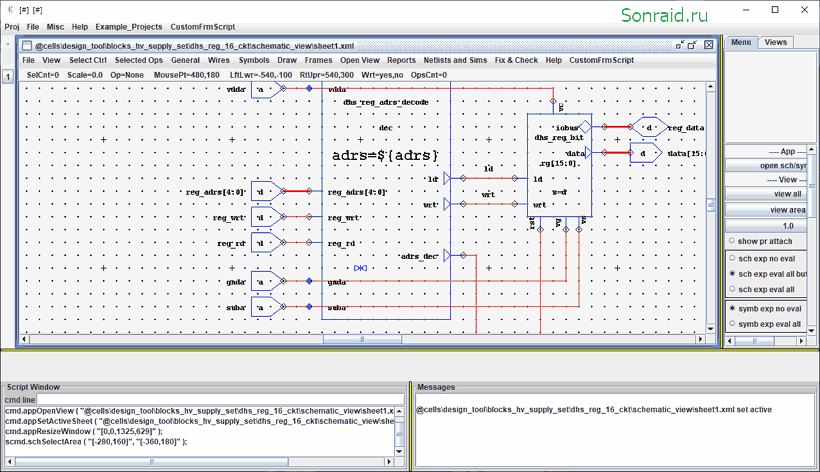This screenshot has height=472, width=820.
Task: Click the inner sheet window maximize icon
Action: pyautogui.click(x=692, y=45)
